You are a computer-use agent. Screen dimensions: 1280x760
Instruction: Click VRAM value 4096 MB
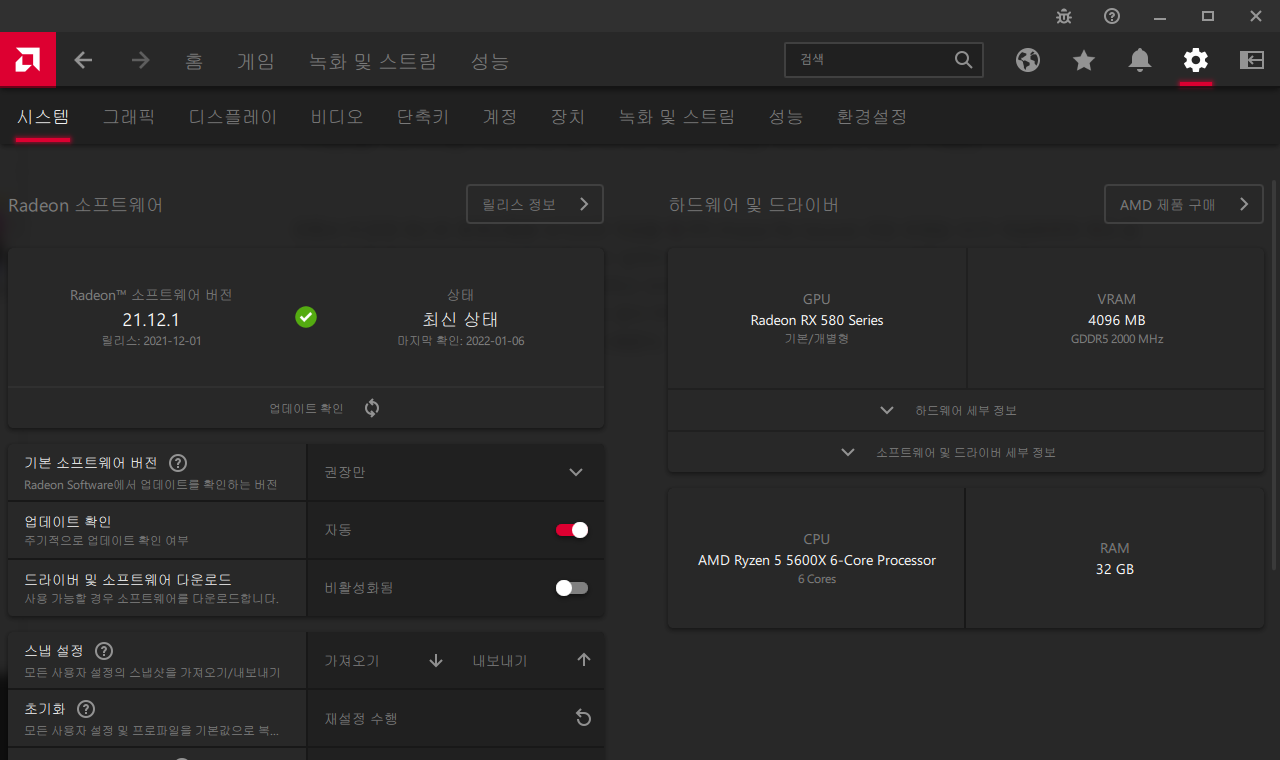click(1116, 320)
